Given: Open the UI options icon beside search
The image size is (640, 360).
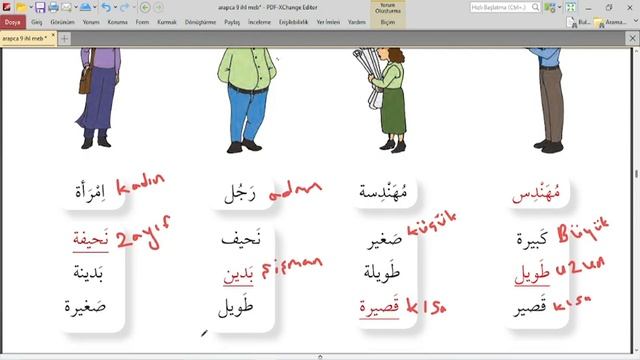Looking at the screenshot, I should click(549, 7).
